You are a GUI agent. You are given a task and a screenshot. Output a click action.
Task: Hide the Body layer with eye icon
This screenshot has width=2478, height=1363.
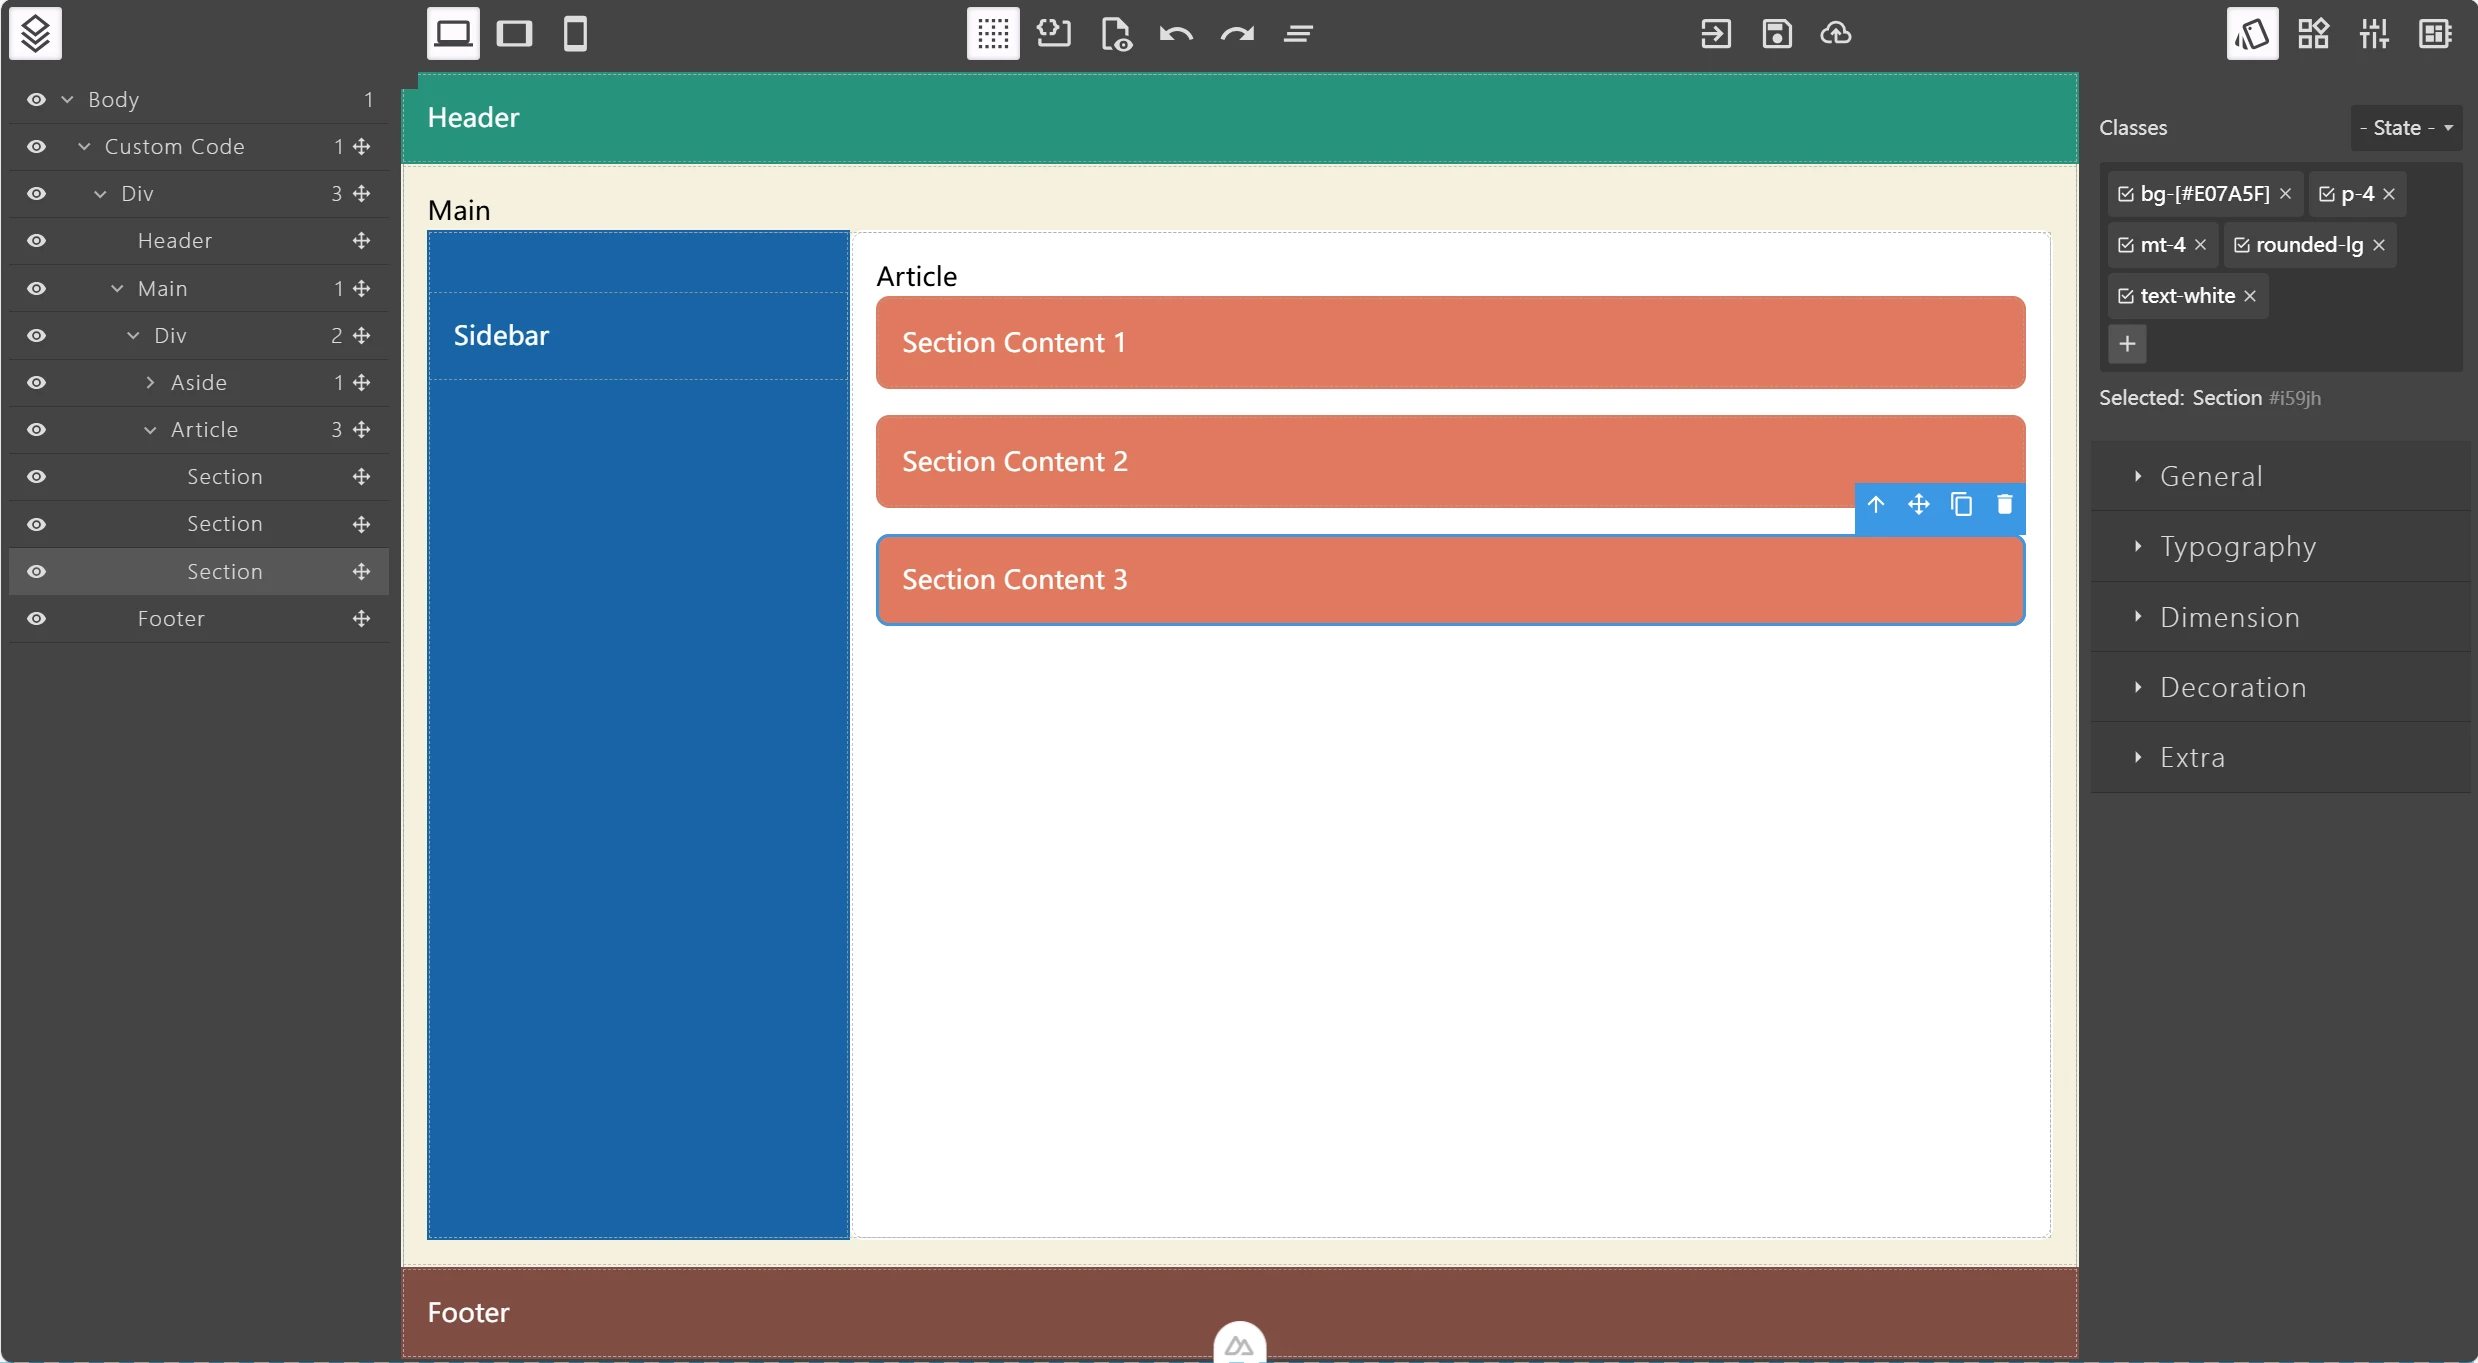coord(37,100)
